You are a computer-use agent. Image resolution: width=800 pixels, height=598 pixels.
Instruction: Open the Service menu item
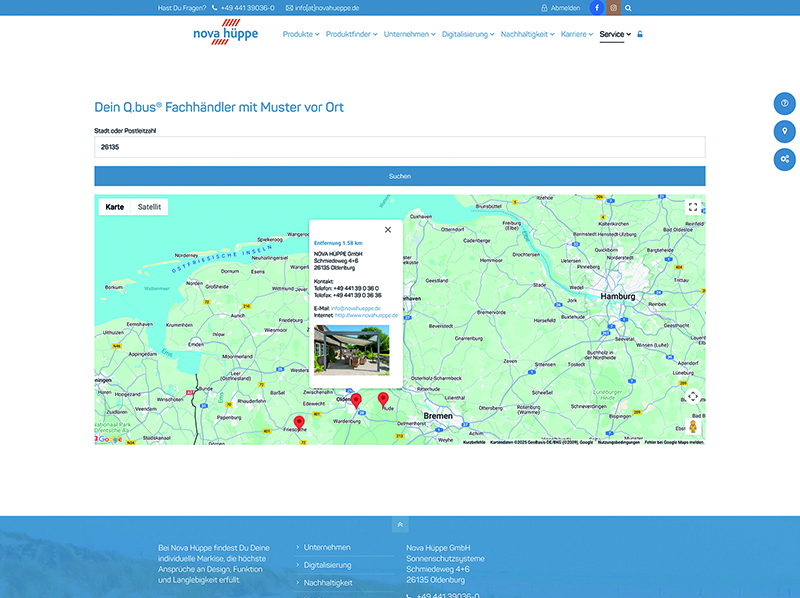(x=614, y=34)
